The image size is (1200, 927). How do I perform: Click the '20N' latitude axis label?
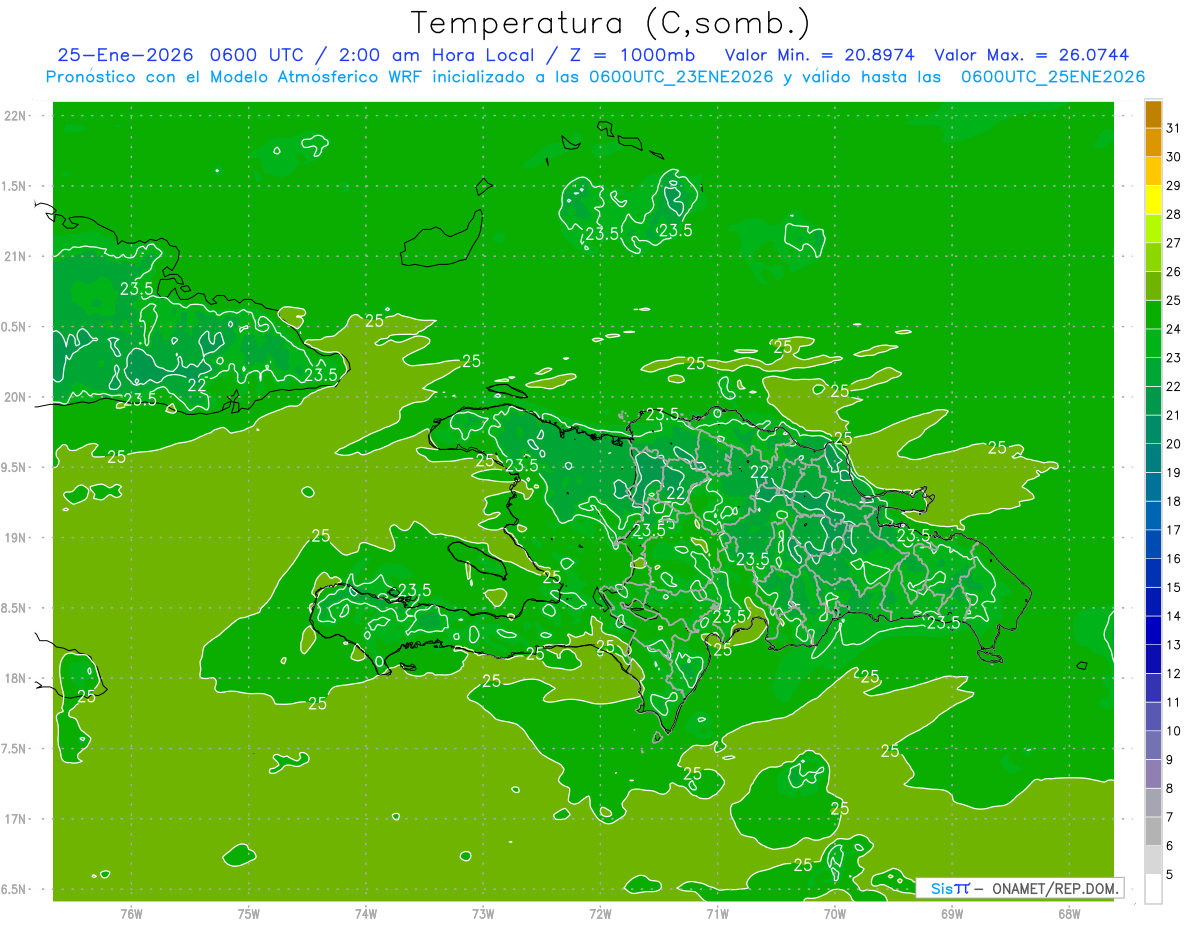[x=16, y=398]
